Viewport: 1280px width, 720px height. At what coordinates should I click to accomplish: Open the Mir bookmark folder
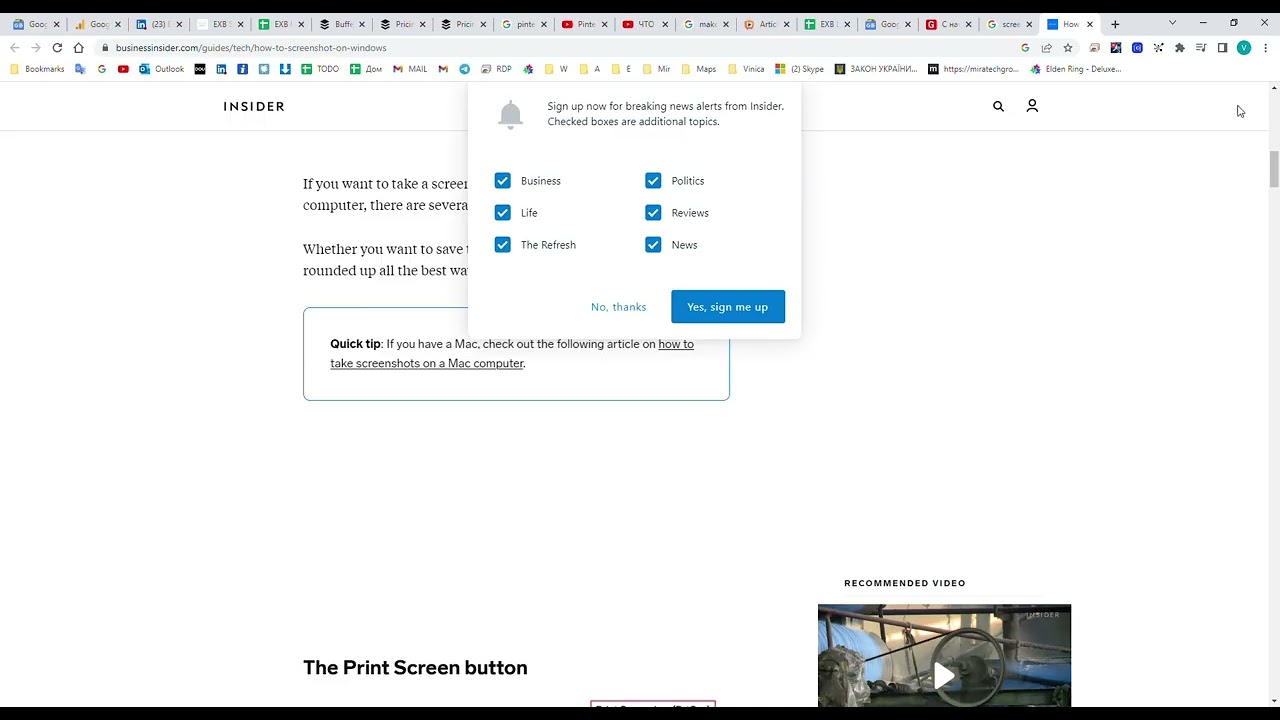tap(656, 69)
